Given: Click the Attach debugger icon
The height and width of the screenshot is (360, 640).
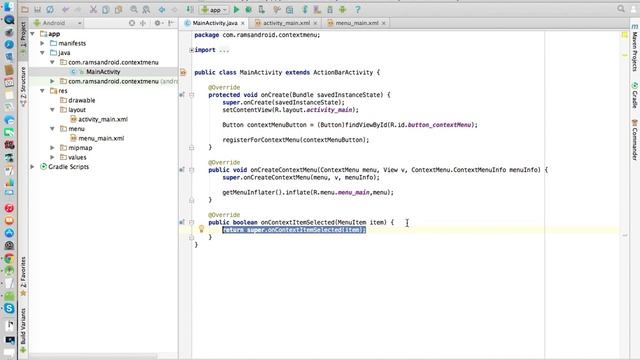Looking at the screenshot, I should click(262, 9).
